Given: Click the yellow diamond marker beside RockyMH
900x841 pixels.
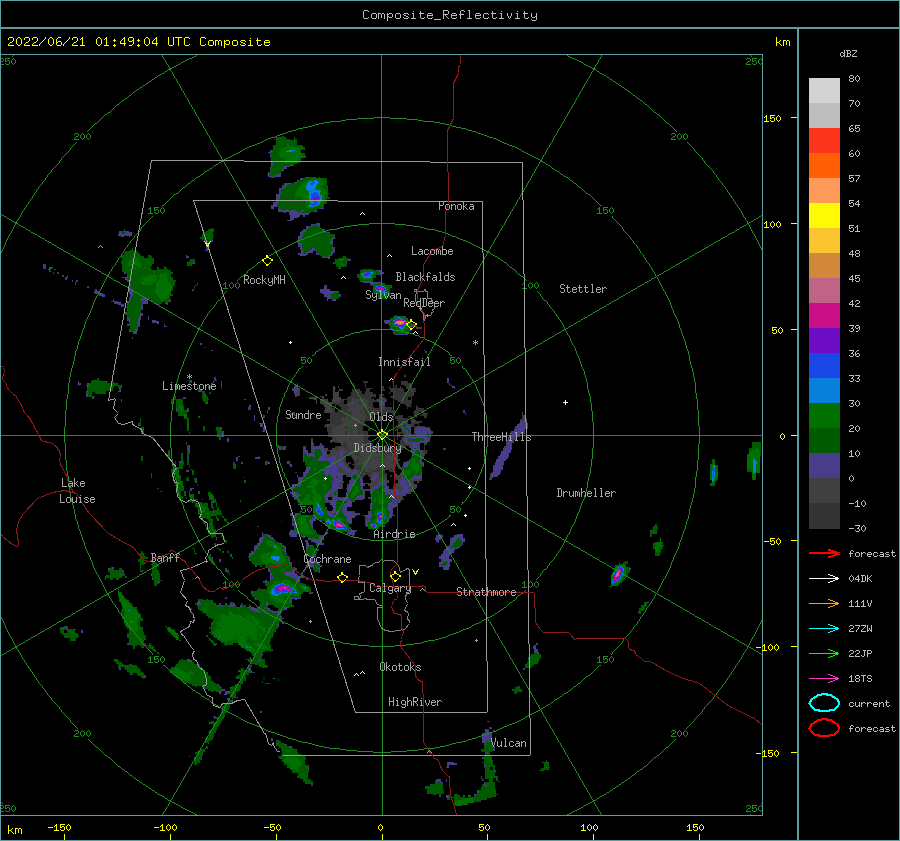Looking at the screenshot, I should click(267, 261).
